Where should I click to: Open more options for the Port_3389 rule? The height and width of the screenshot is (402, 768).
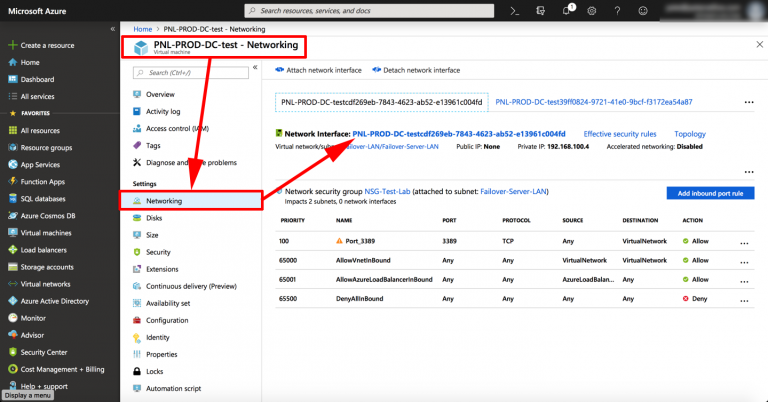pyautogui.click(x=744, y=242)
